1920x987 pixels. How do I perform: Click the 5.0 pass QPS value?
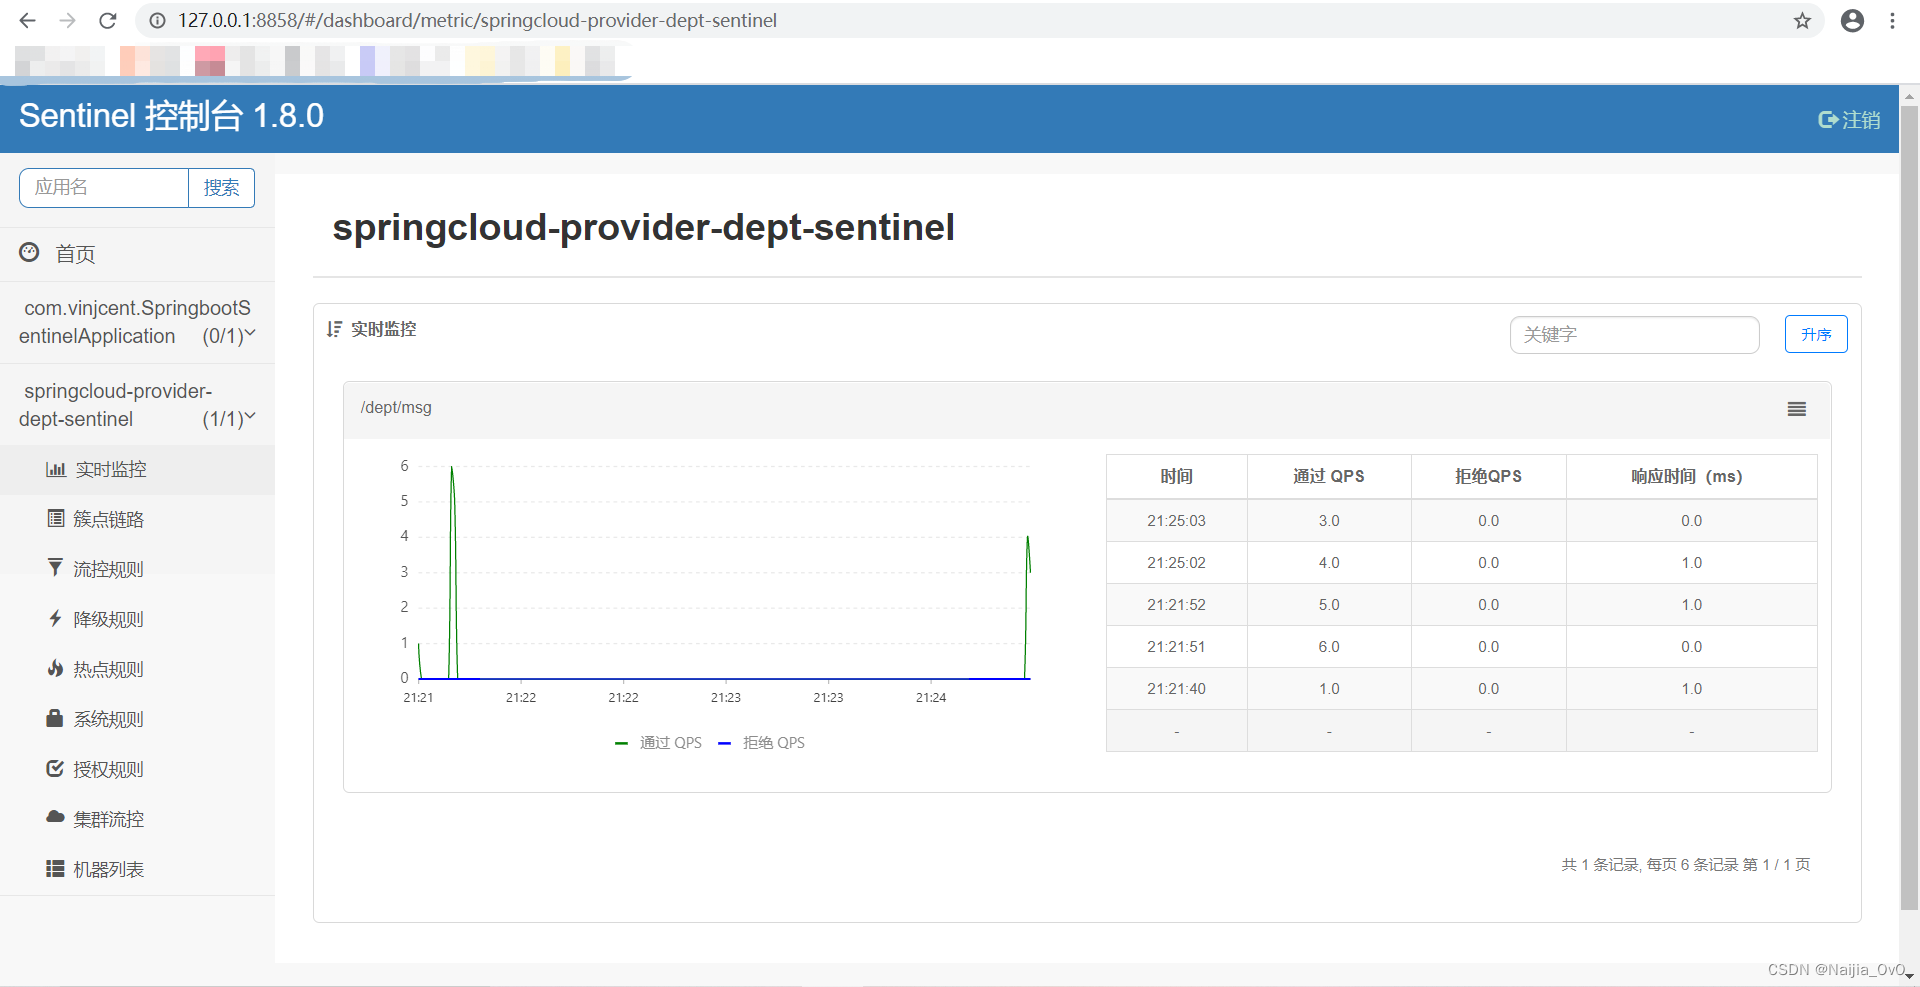point(1328,604)
